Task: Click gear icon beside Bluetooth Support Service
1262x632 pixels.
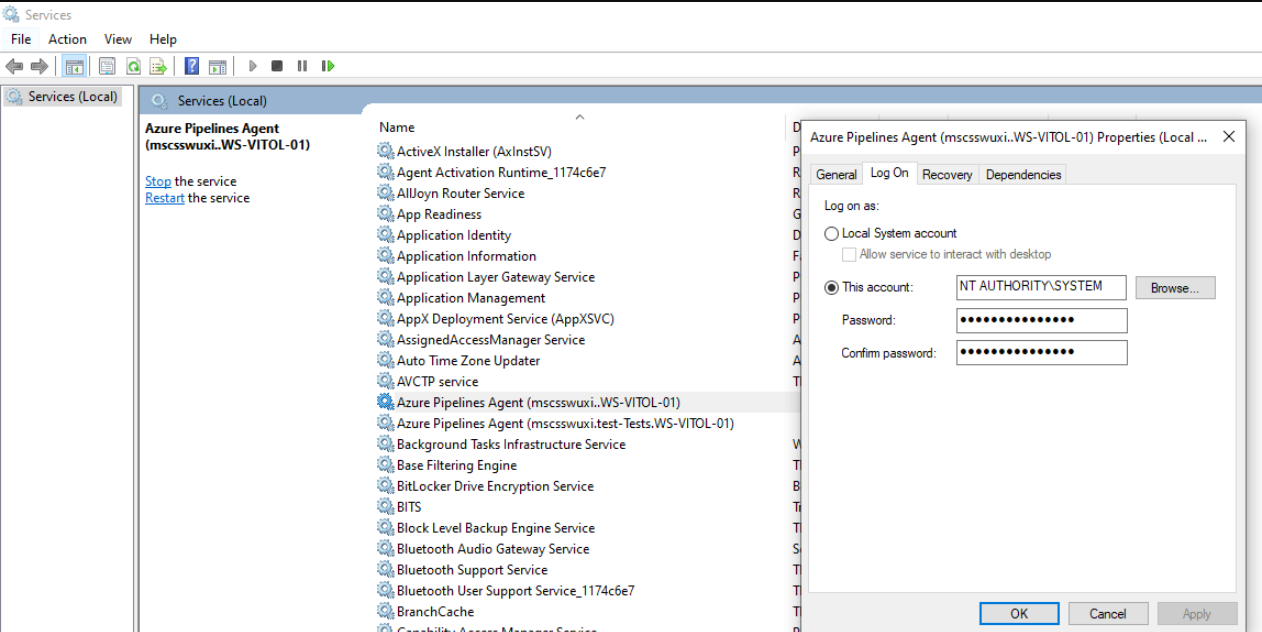Action: (x=385, y=570)
